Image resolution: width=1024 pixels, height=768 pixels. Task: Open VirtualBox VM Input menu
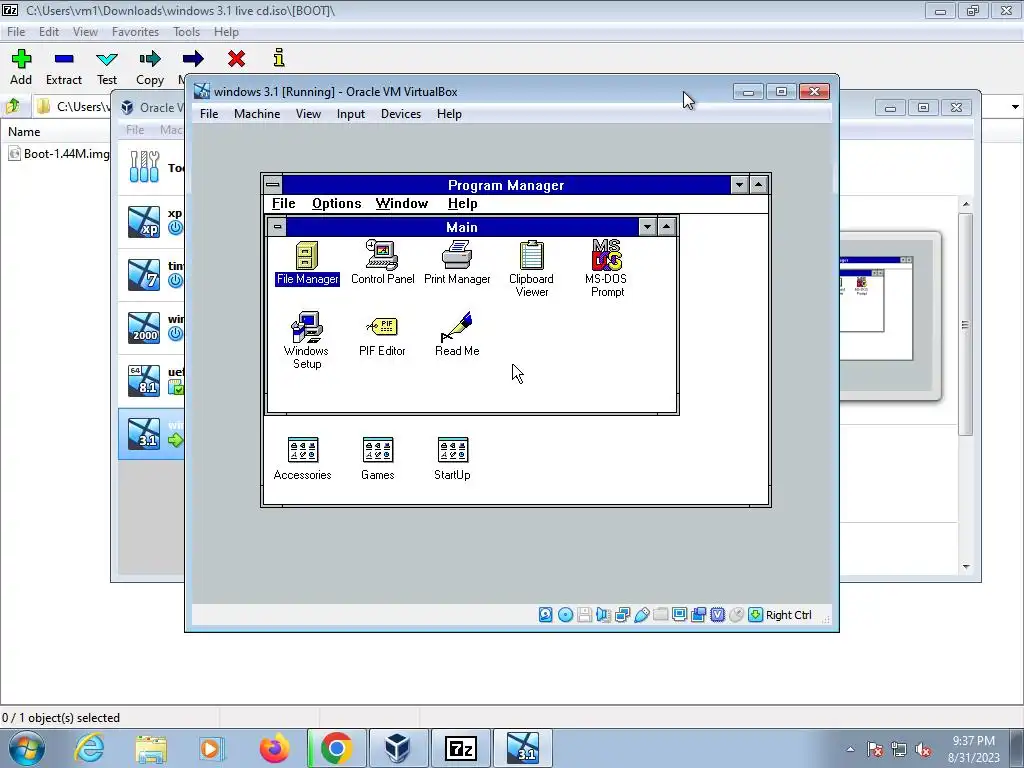pyautogui.click(x=351, y=114)
